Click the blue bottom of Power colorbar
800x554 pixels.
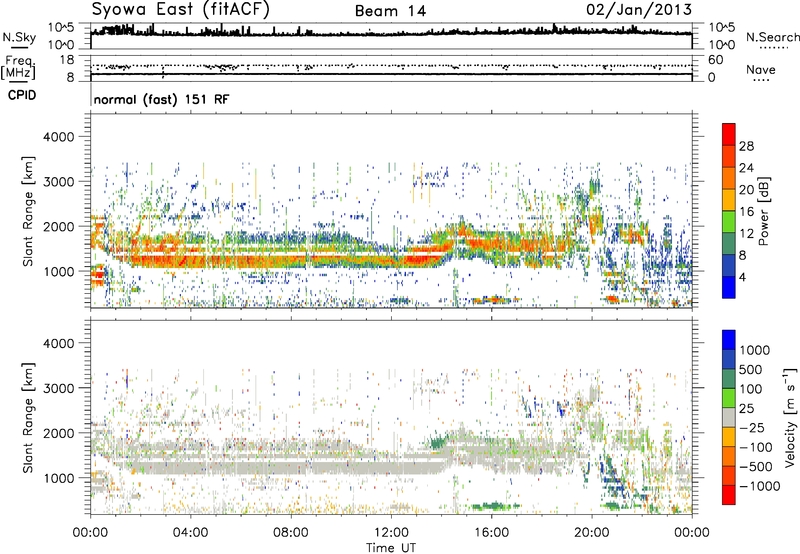[729, 288]
